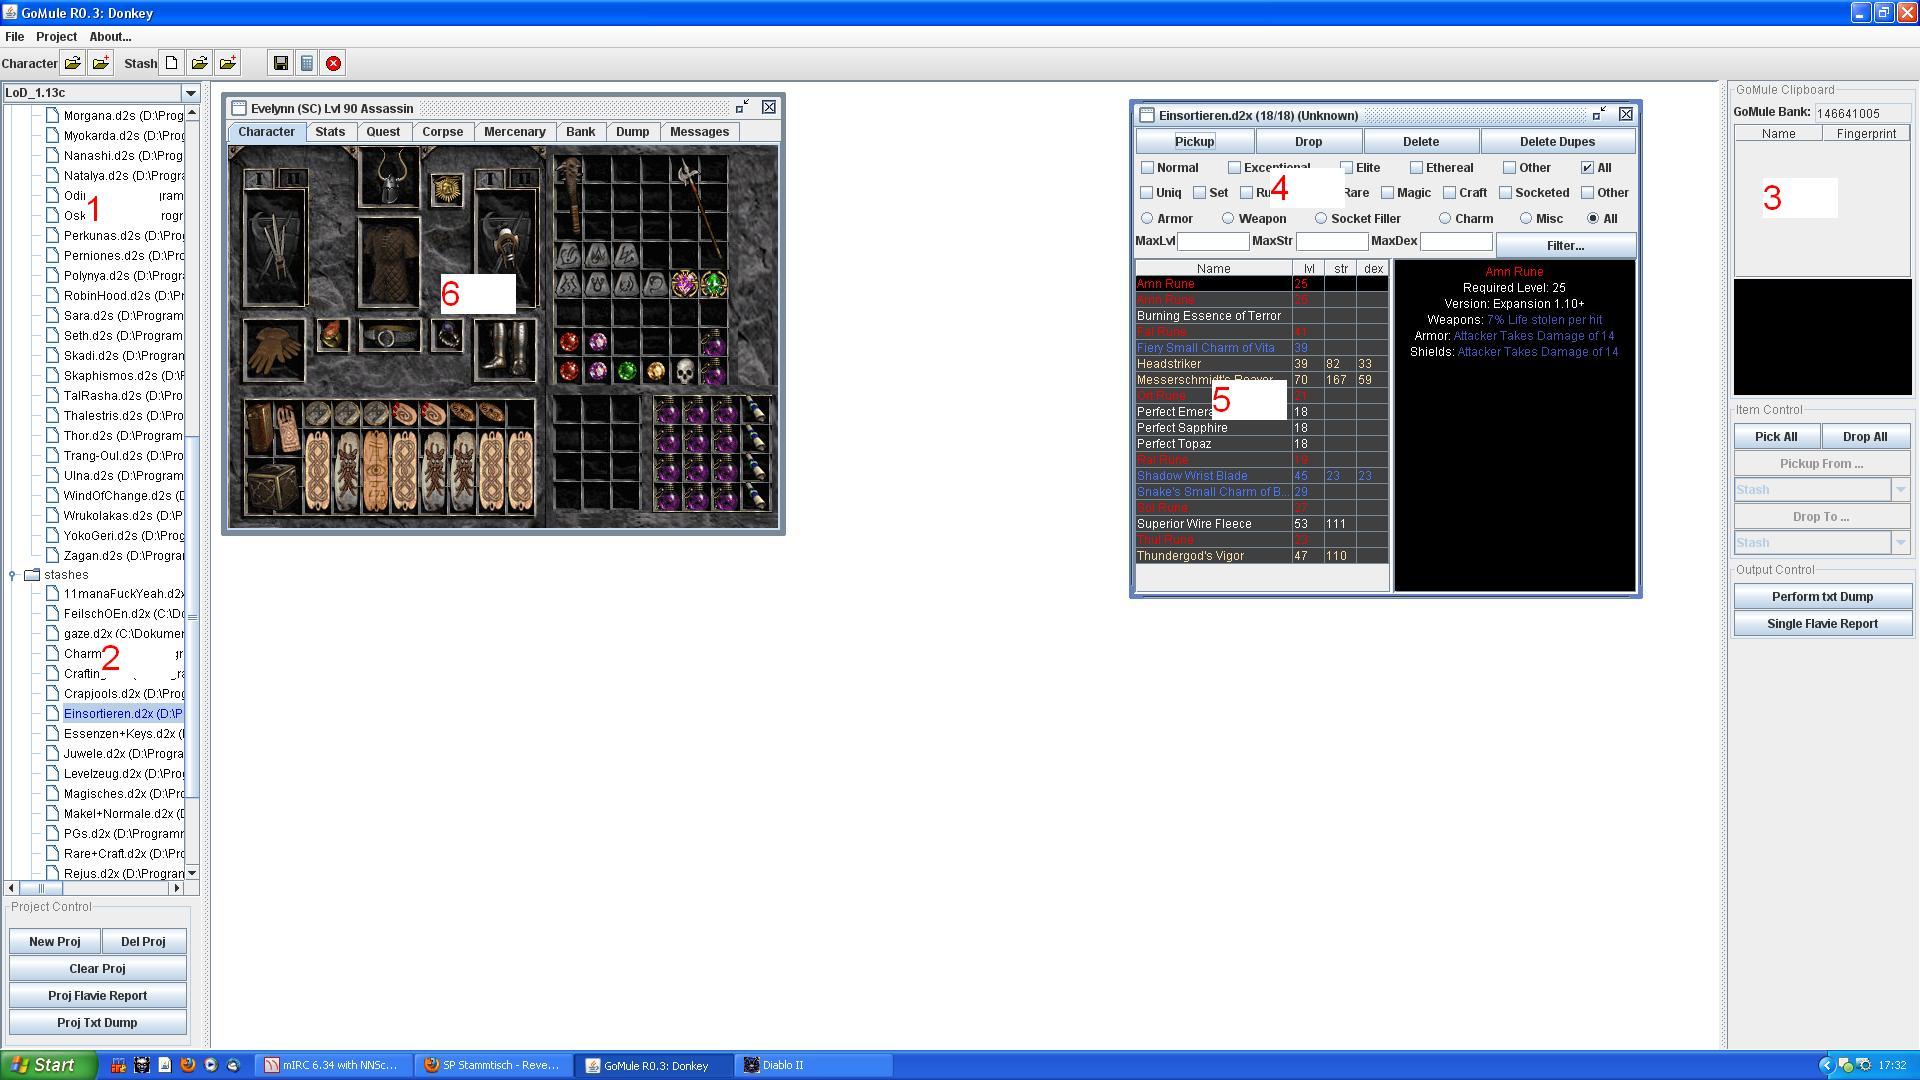The width and height of the screenshot is (1920, 1080).
Task: Open the calculator toolbar icon
Action: click(x=307, y=63)
